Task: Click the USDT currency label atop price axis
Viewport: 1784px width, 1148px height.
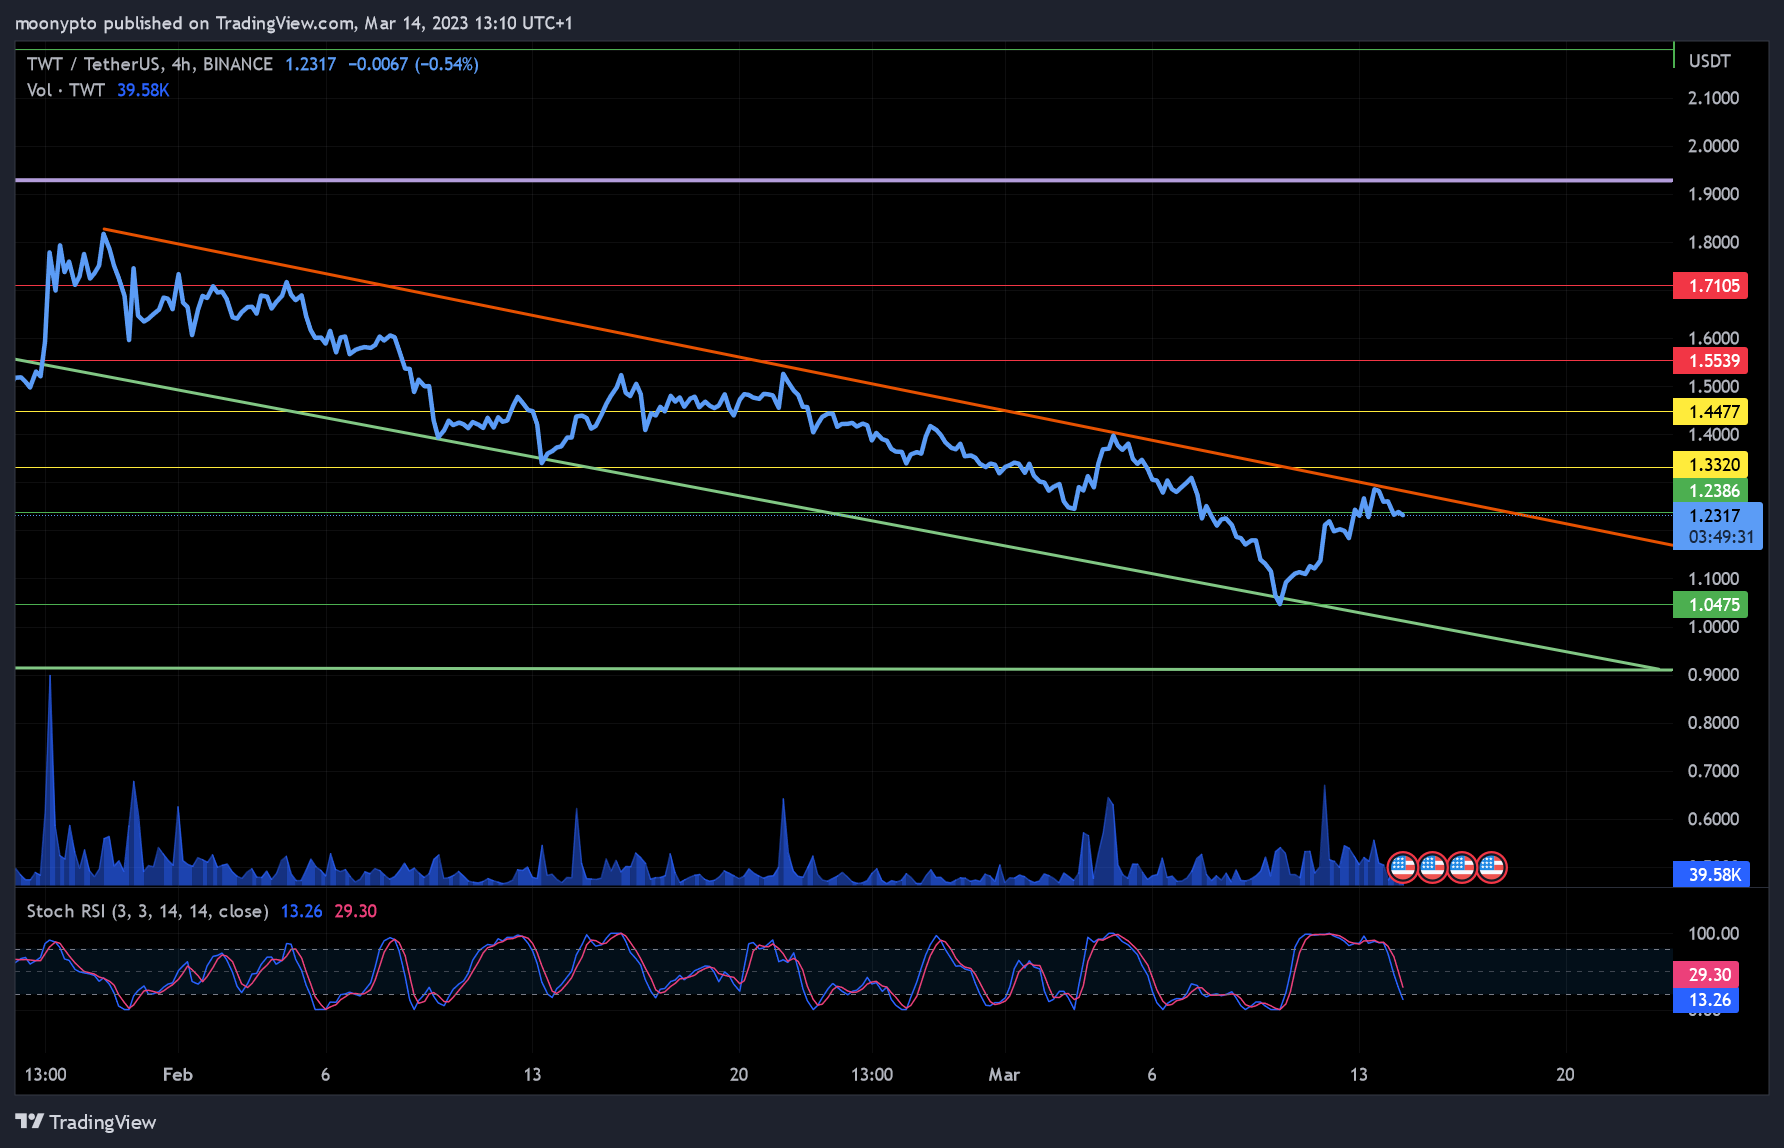Action: pos(1709,61)
